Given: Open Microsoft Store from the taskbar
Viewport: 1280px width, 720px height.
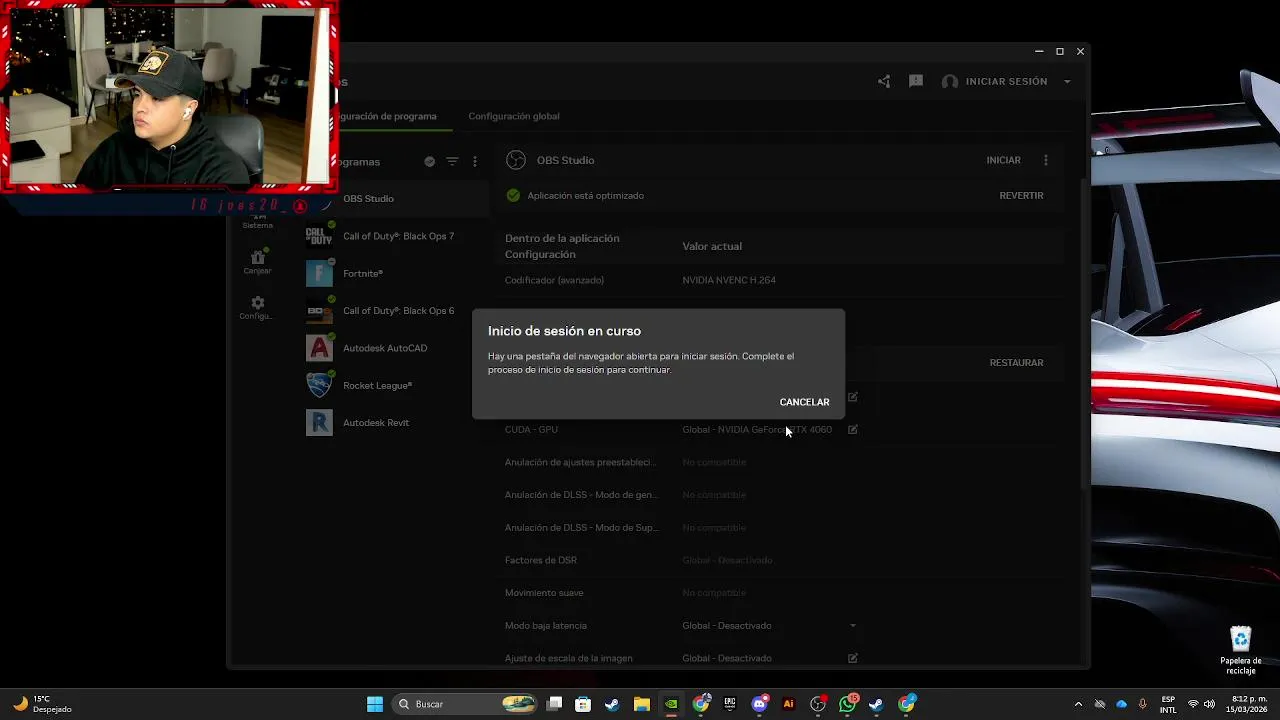Looking at the screenshot, I should 583,704.
